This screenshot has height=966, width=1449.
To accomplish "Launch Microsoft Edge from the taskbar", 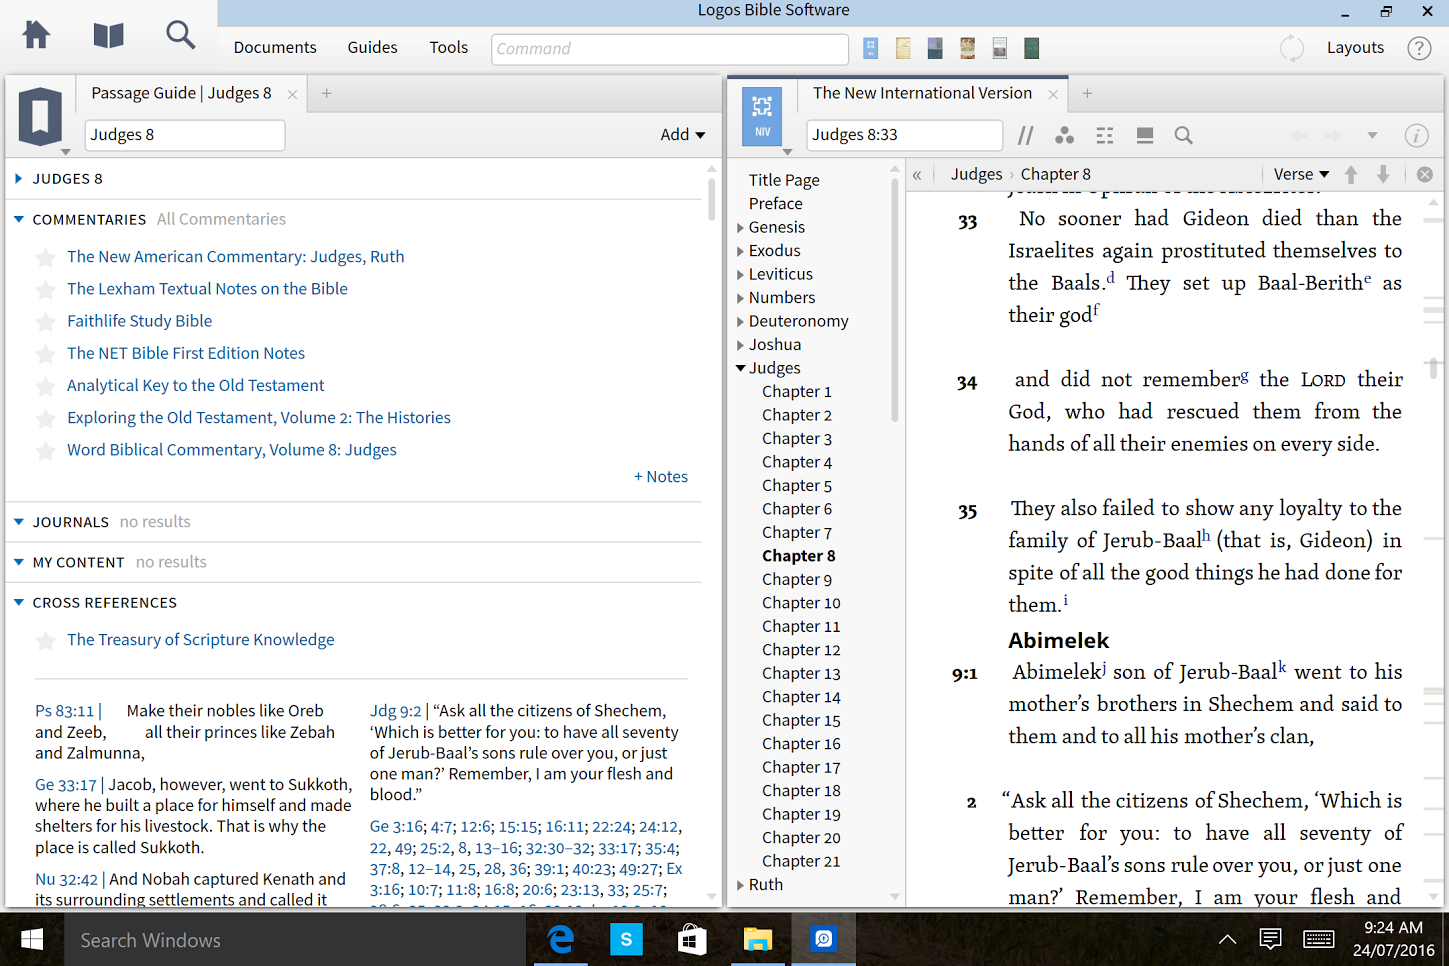I will 561,940.
